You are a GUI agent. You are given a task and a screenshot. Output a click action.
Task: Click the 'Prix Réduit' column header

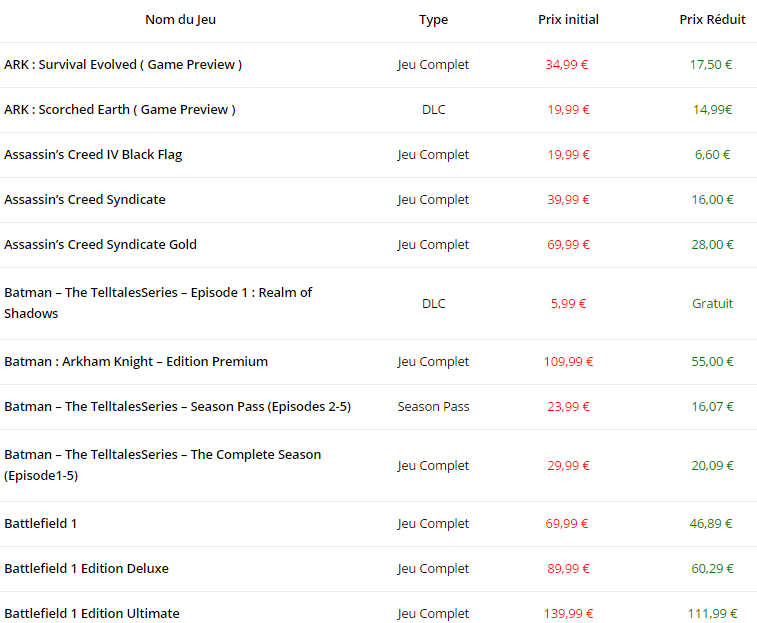[x=712, y=20]
